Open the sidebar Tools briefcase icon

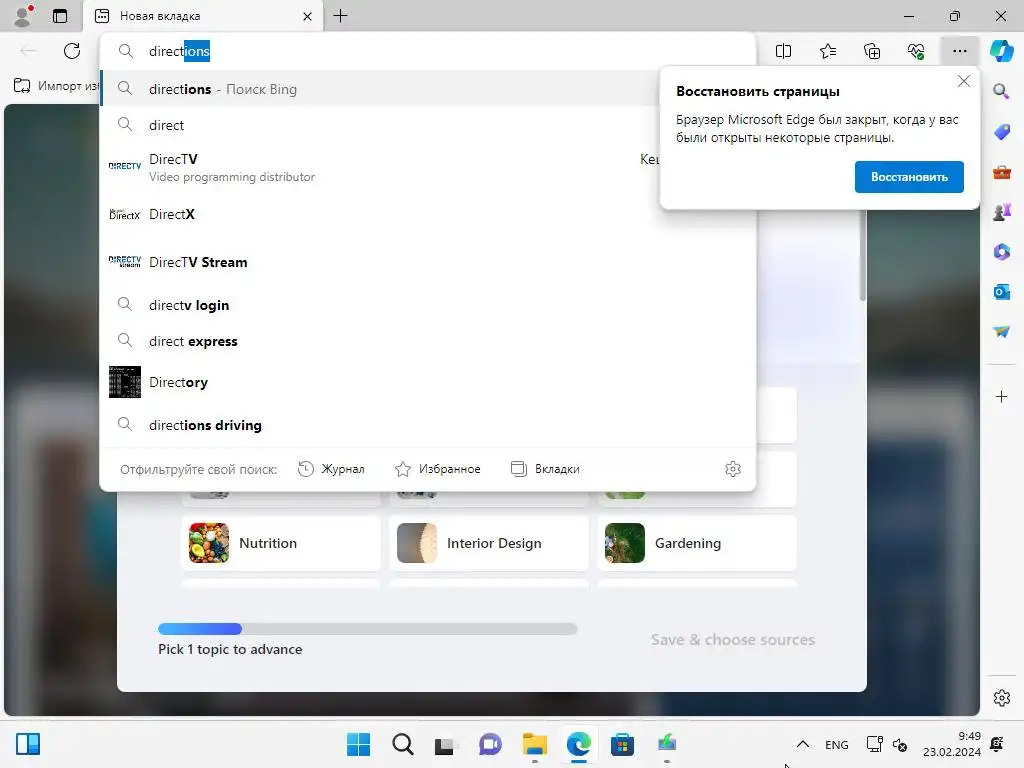point(1001,172)
